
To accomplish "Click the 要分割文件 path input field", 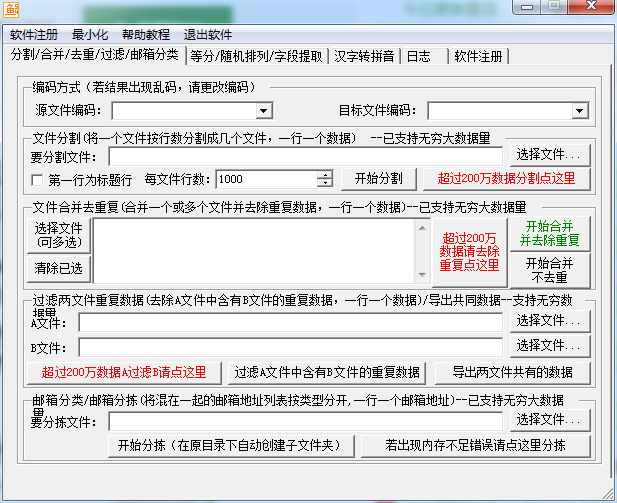I will pyautogui.click(x=306, y=156).
